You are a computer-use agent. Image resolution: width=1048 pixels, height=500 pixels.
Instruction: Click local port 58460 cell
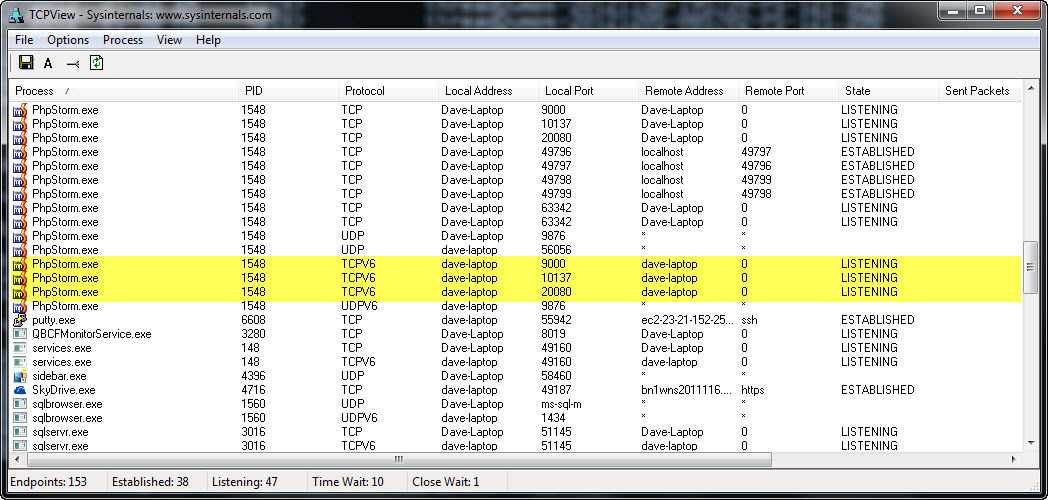[556, 376]
